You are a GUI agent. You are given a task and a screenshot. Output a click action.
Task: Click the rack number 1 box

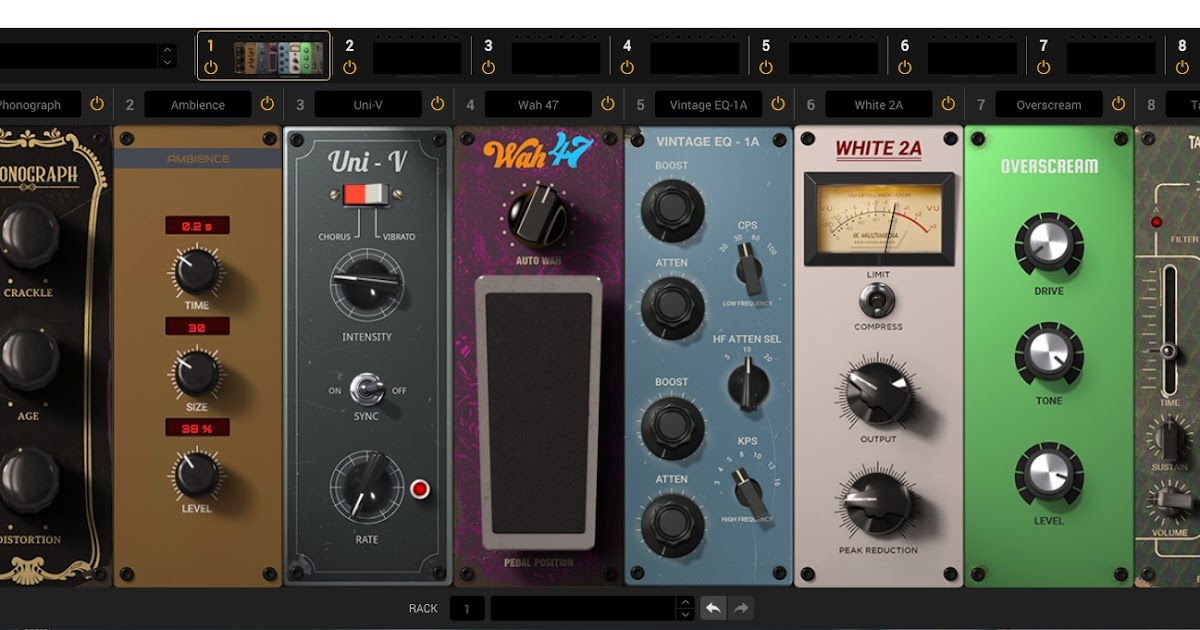coord(467,608)
